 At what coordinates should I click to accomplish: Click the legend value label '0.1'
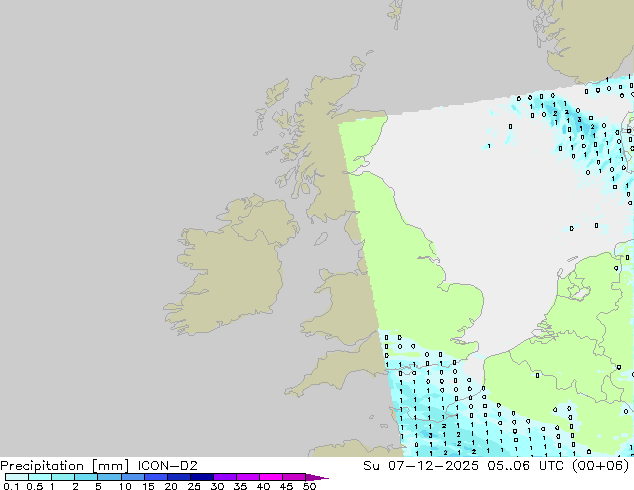[11, 486]
